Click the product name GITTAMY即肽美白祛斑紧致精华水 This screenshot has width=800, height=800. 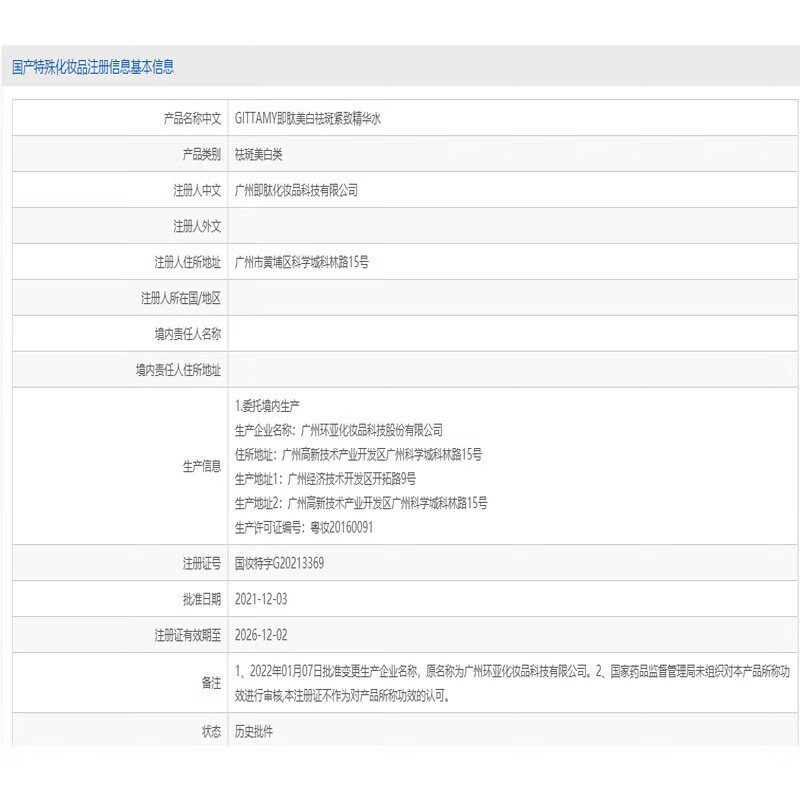click(x=308, y=118)
